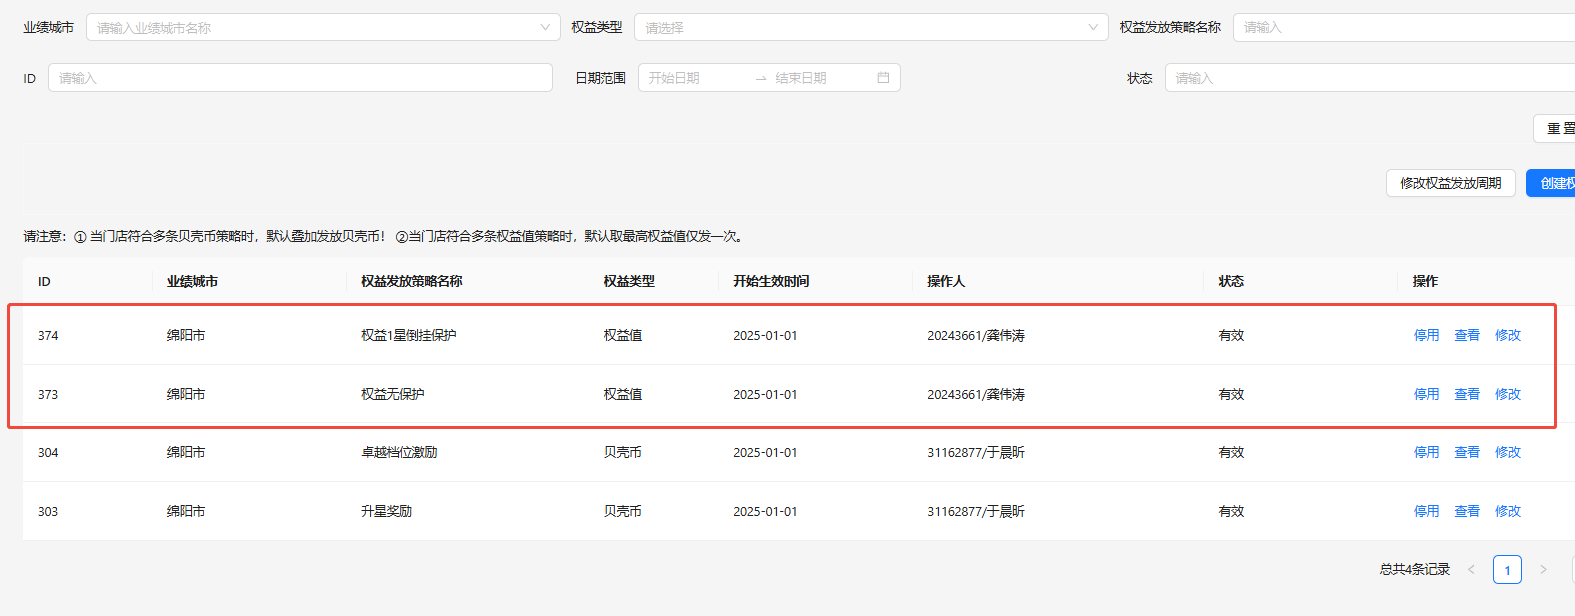1575x616 pixels.
Task: Focus the ID search input
Action: 300,78
